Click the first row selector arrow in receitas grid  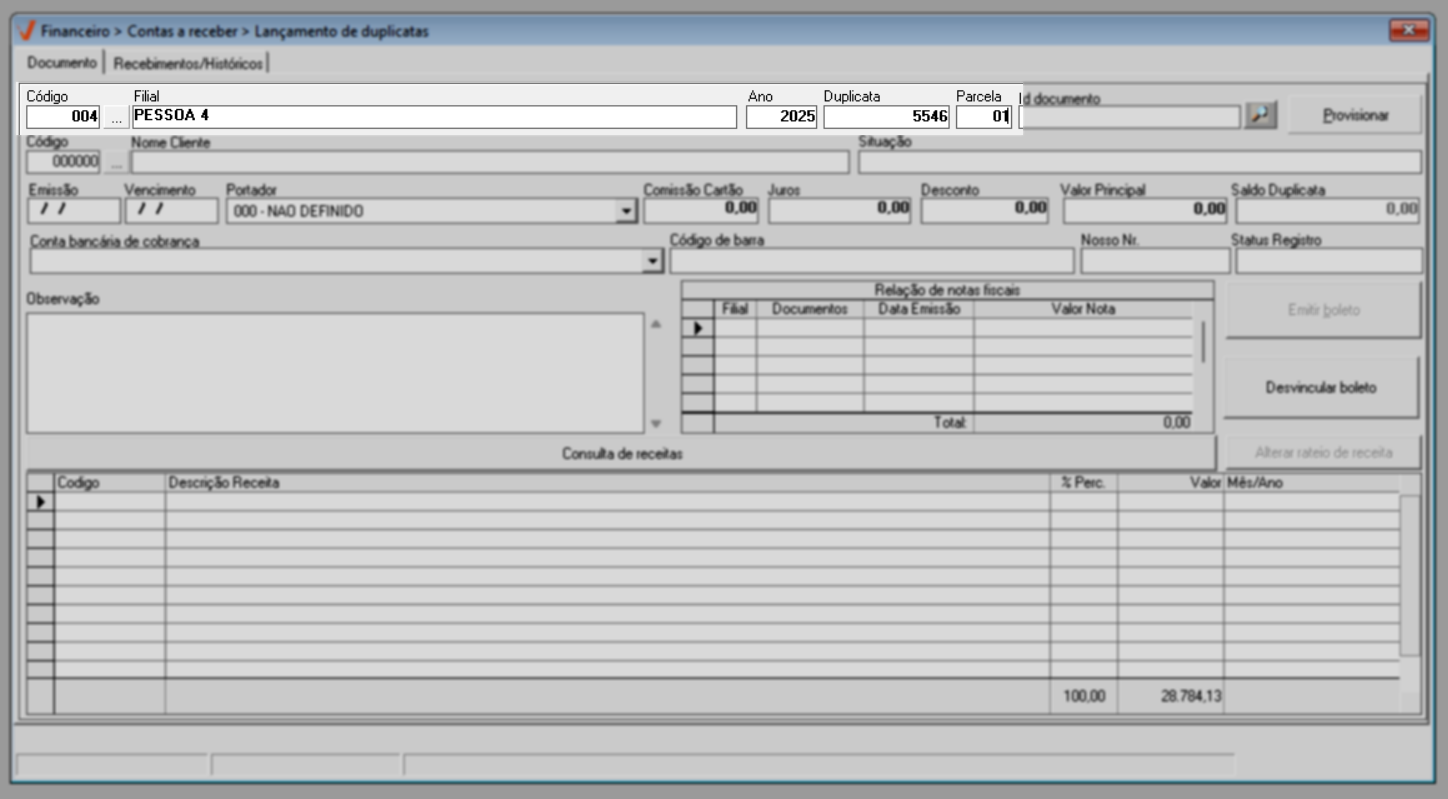(x=40, y=502)
